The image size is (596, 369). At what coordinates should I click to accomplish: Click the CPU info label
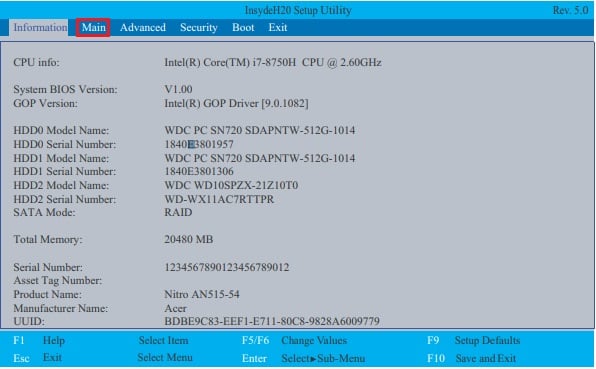[x=36, y=62]
